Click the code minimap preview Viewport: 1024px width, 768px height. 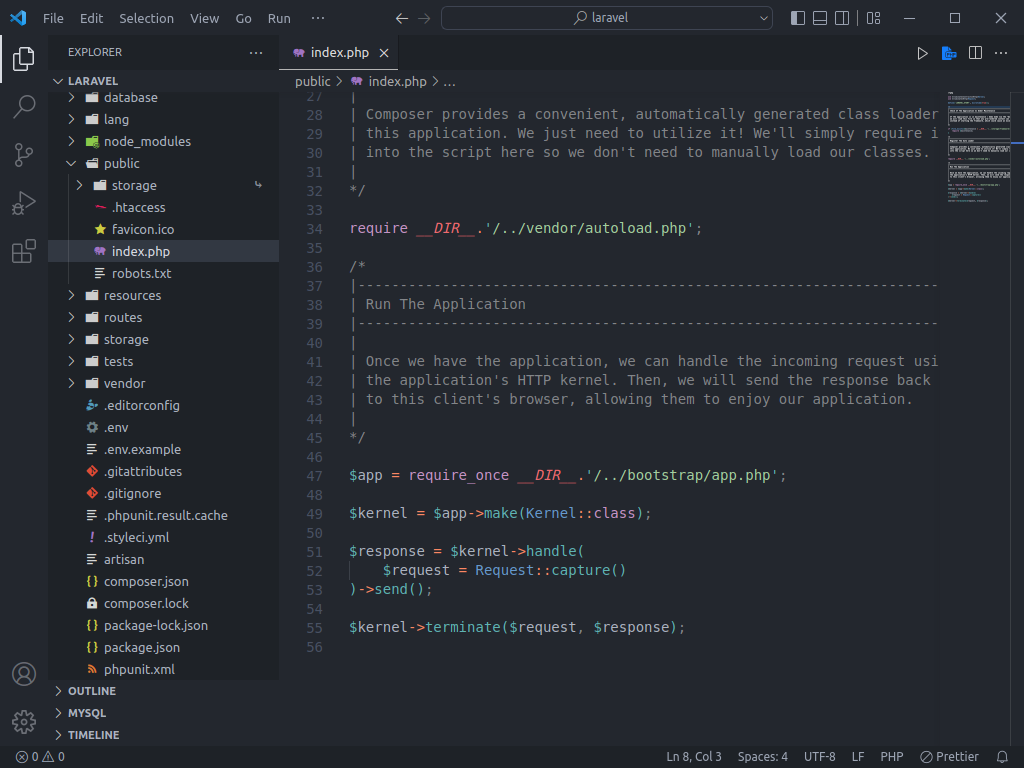[978, 148]
